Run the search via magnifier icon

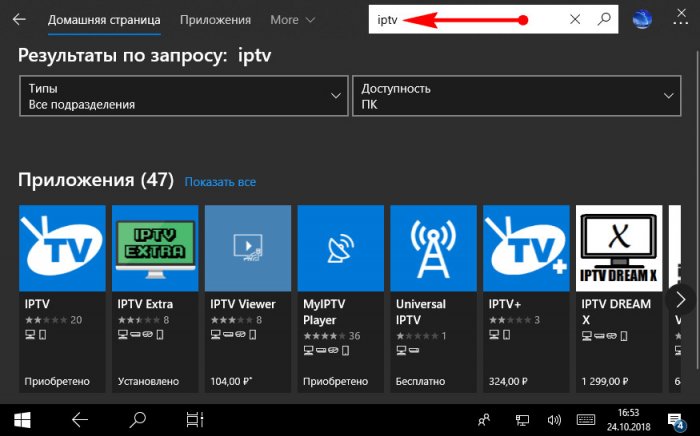(x=604, y=19)
